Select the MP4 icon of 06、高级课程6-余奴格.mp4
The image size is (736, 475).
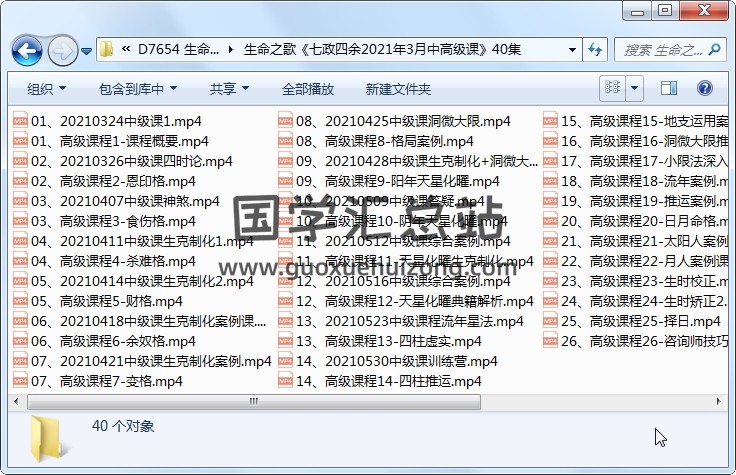[20, 341]
